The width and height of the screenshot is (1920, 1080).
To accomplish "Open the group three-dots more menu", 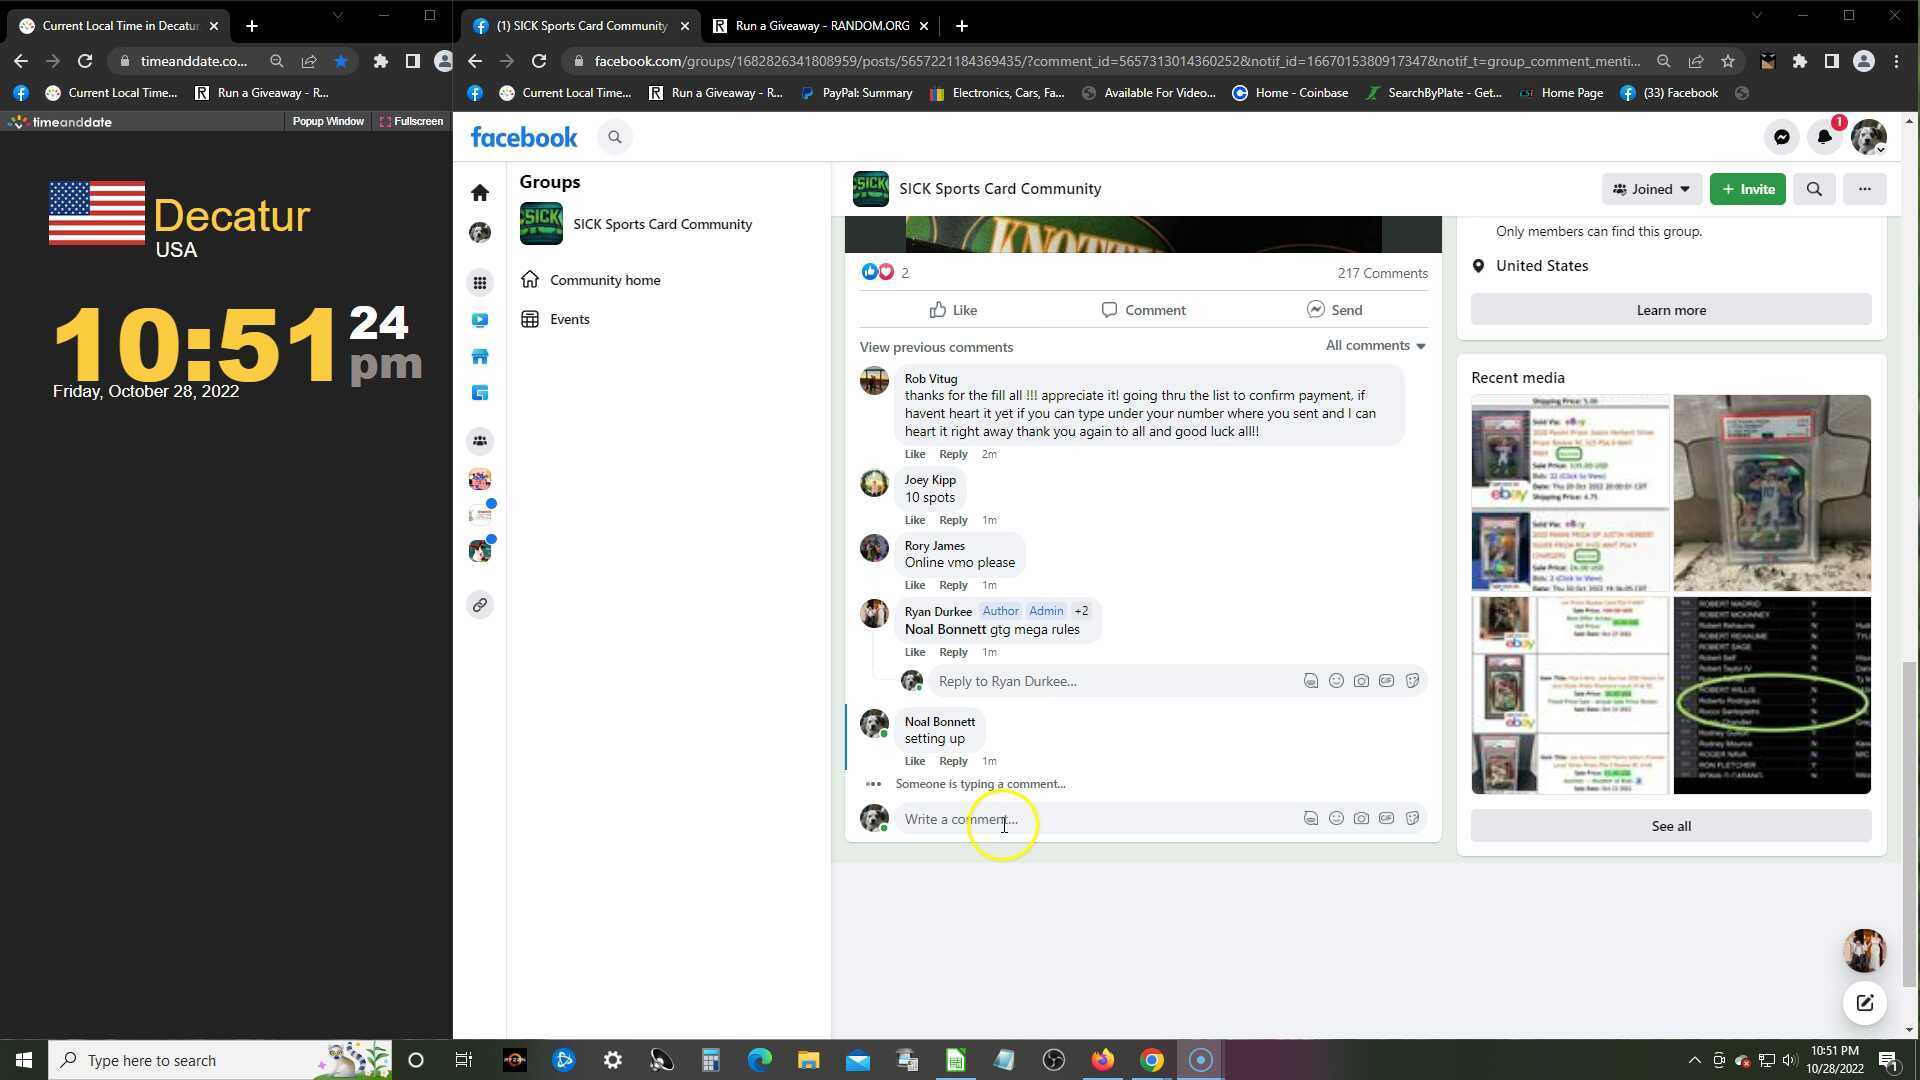I will tap(1864, 189).
